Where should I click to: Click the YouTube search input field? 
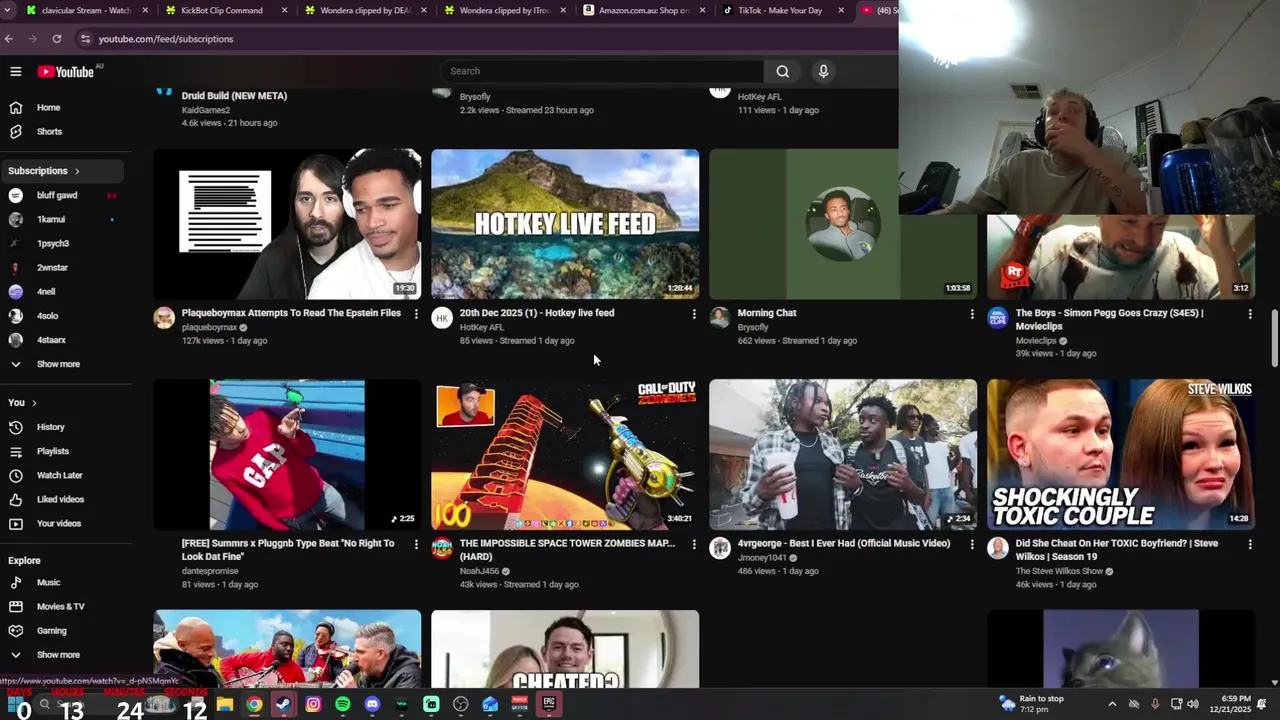(602, 71)
